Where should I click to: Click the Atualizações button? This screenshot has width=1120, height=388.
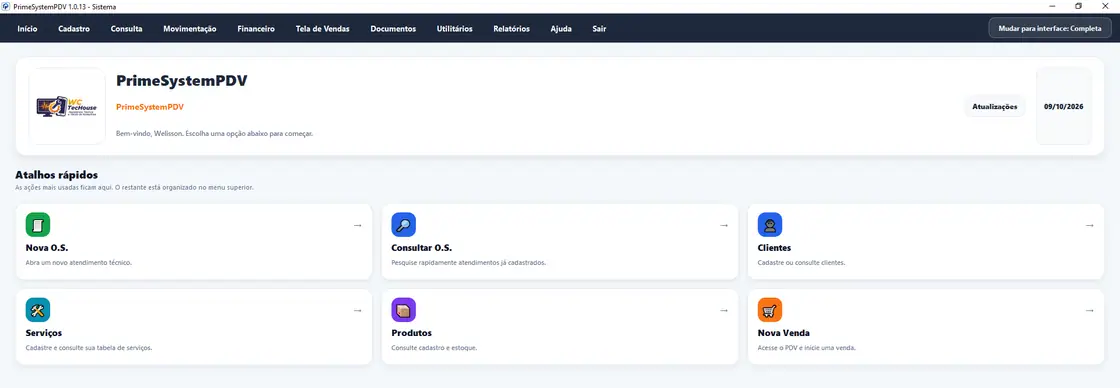tap(994, 106)
